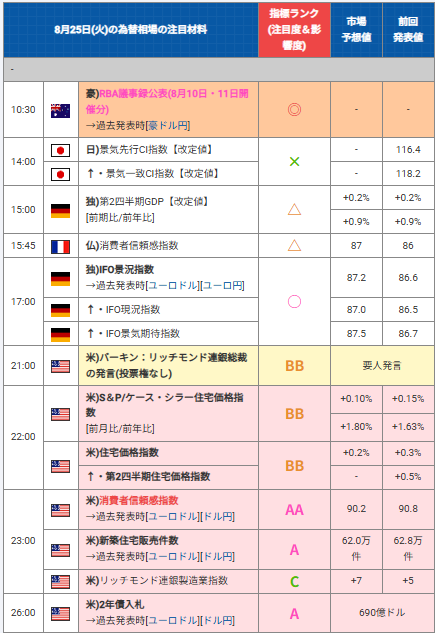This screenshot has width=435, height=633.
Task: Open ユーロドル link under 2年債入札
Action: pos(174,620)
